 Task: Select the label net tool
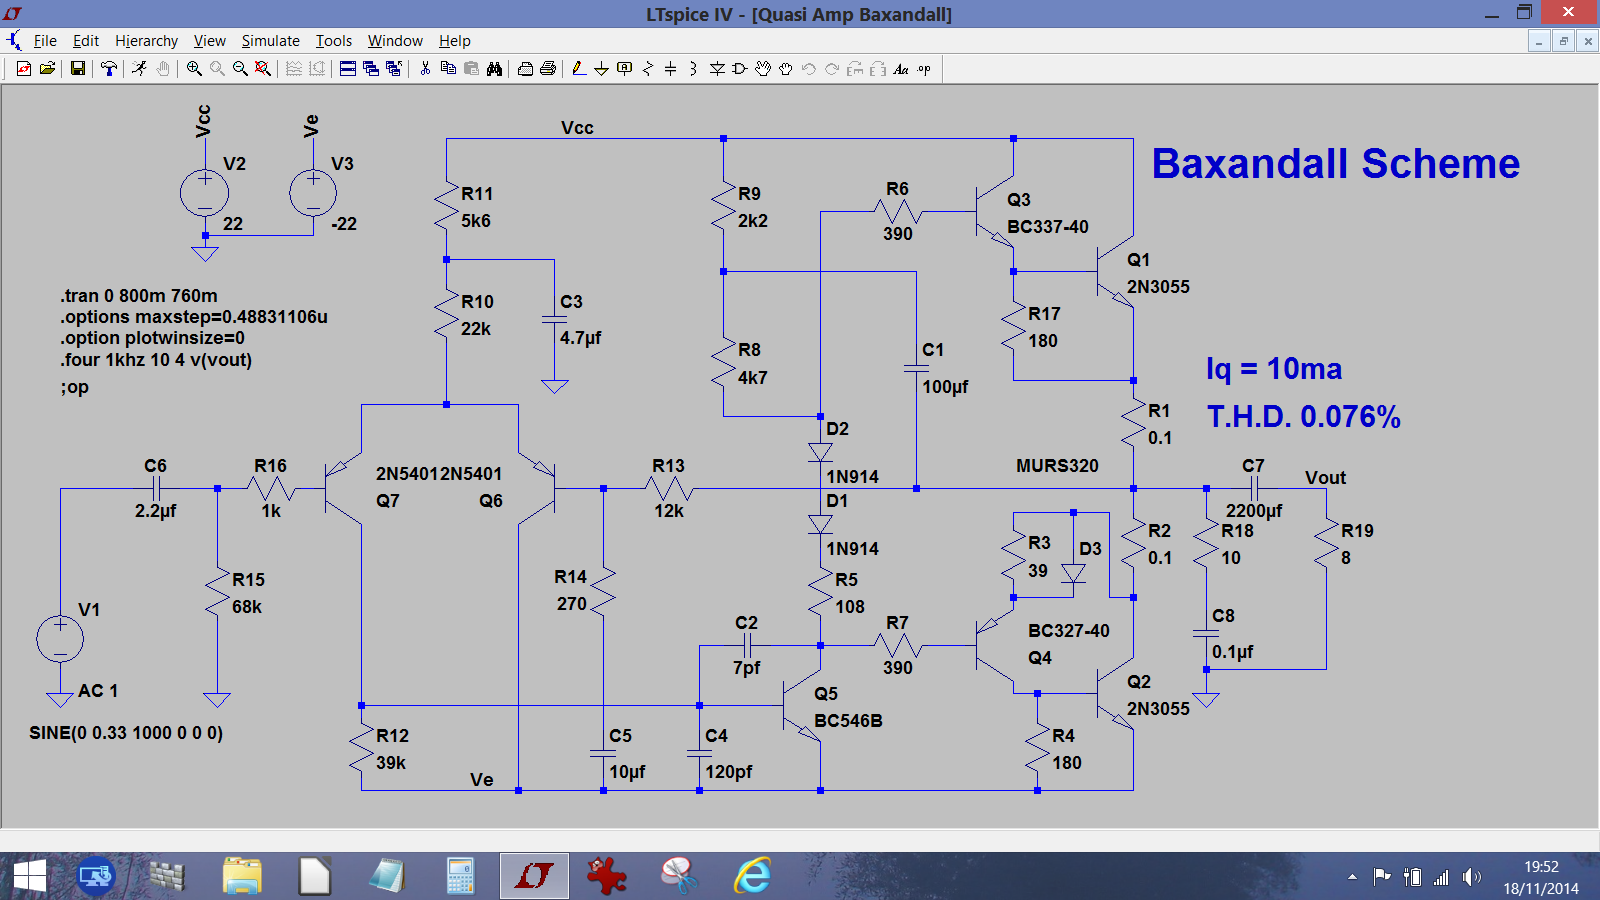(x=624, y=68)
